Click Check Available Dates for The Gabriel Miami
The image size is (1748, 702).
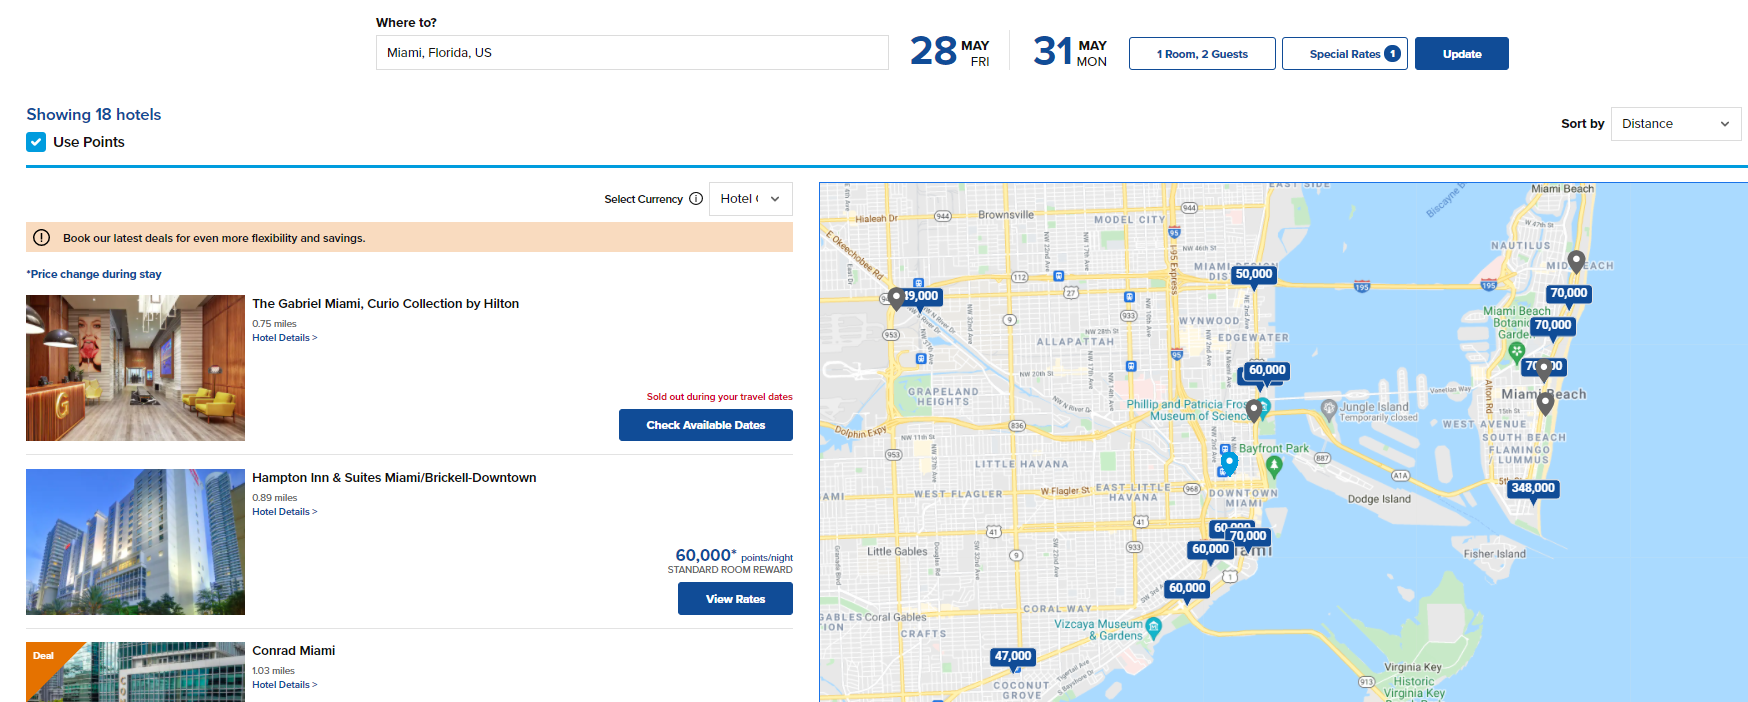coord(706,425)
